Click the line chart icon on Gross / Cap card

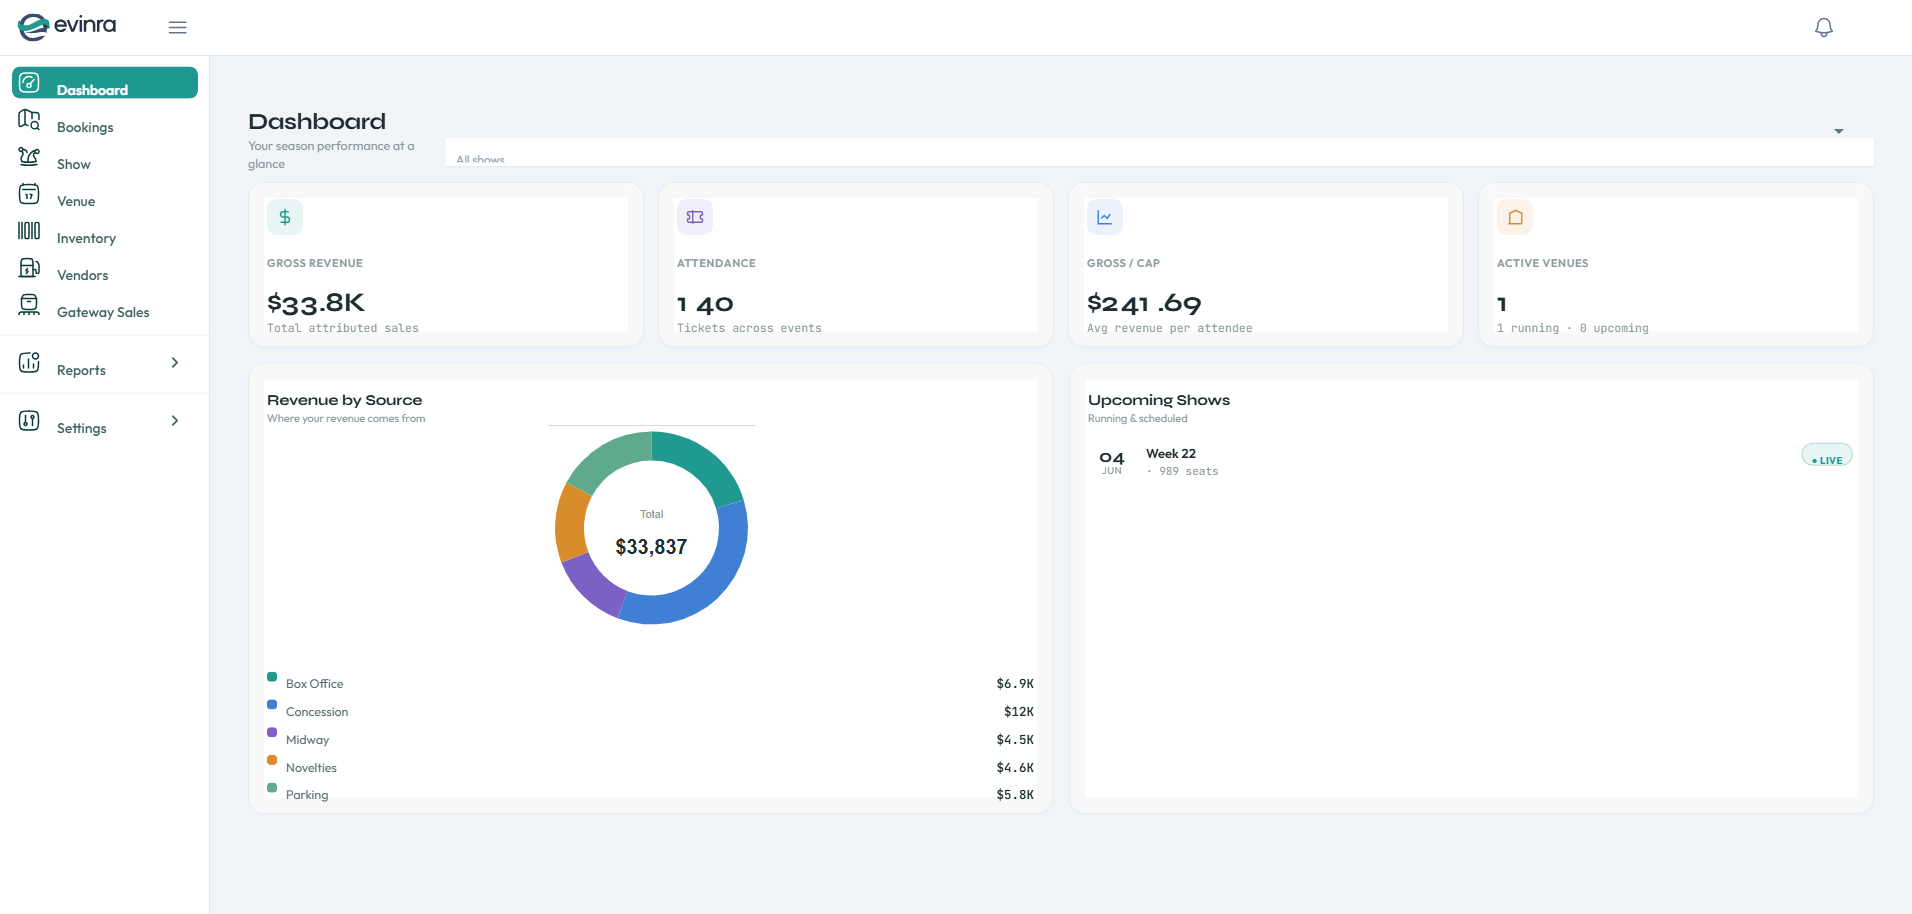[1105, 217]
